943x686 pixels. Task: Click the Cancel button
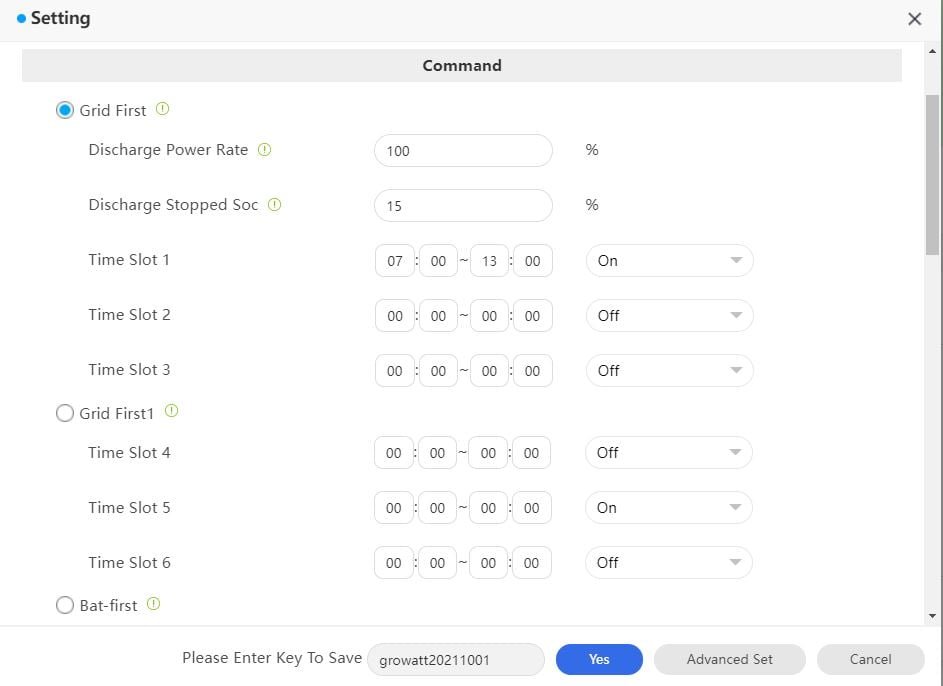tap(870, 659)
